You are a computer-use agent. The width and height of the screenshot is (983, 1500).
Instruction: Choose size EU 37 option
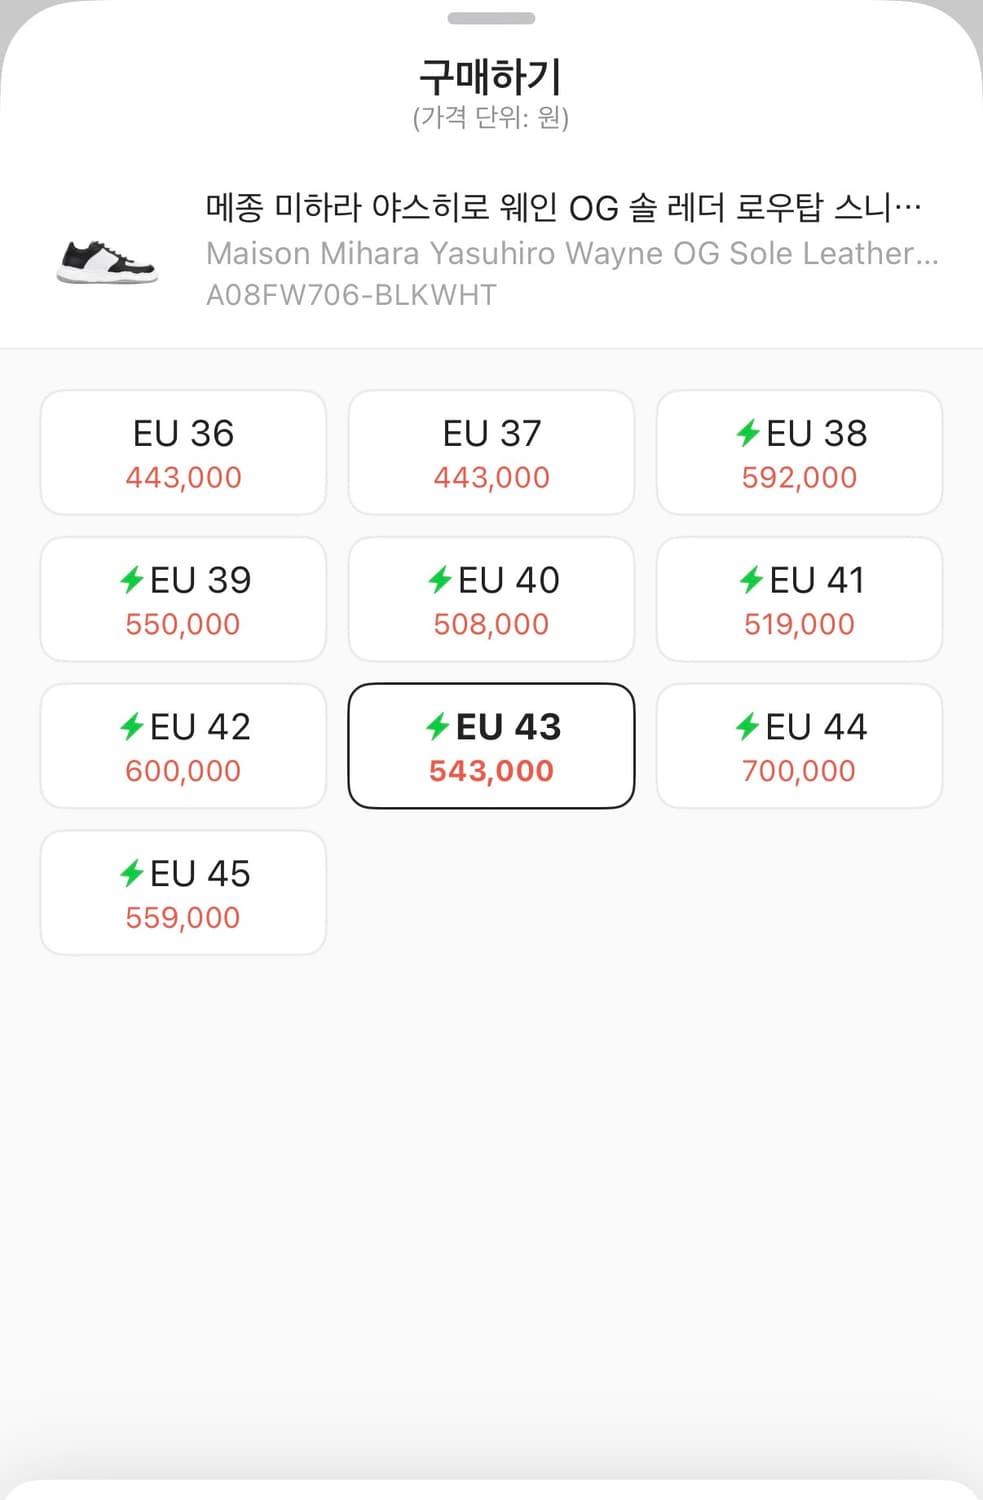491,453
